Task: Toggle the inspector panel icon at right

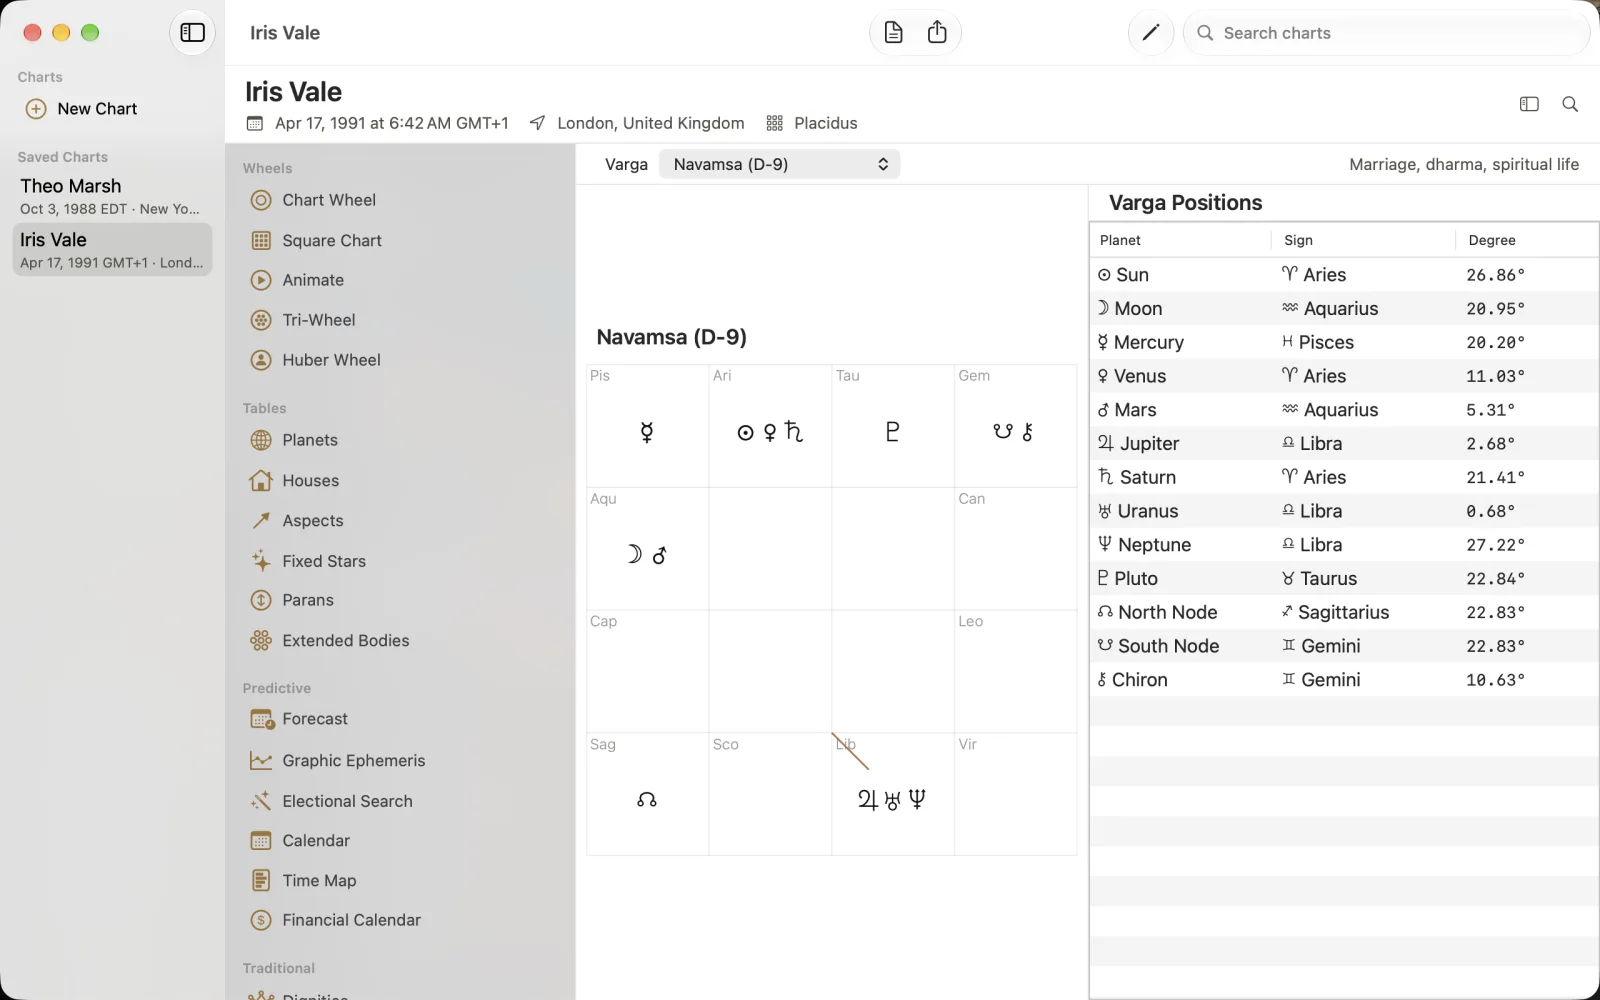Action: click(x=1529, y=104)
